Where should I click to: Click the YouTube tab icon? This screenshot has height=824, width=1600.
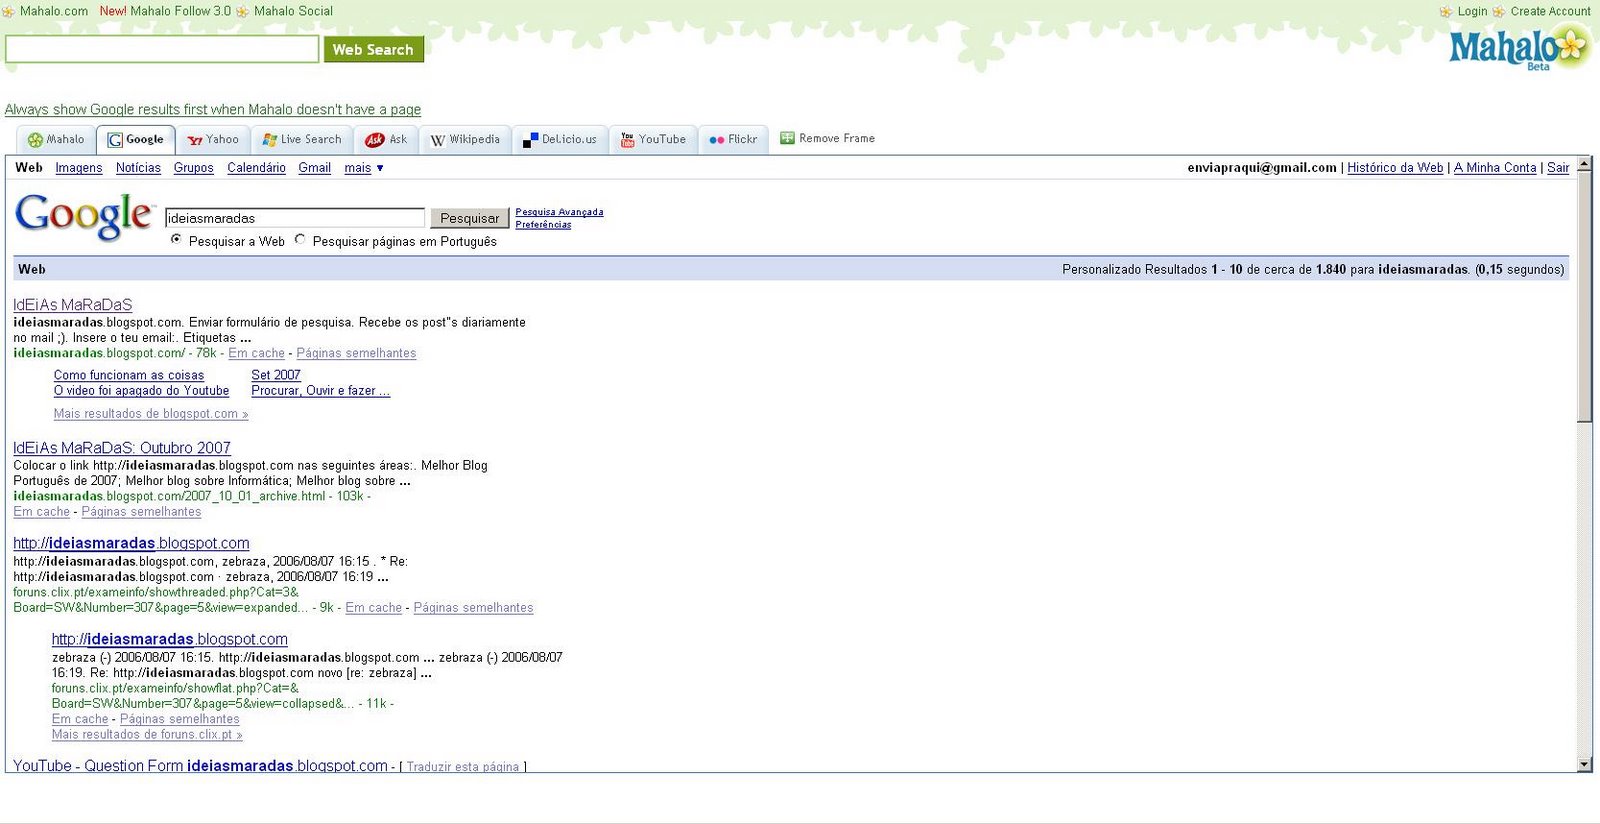[x=627, y=140]
